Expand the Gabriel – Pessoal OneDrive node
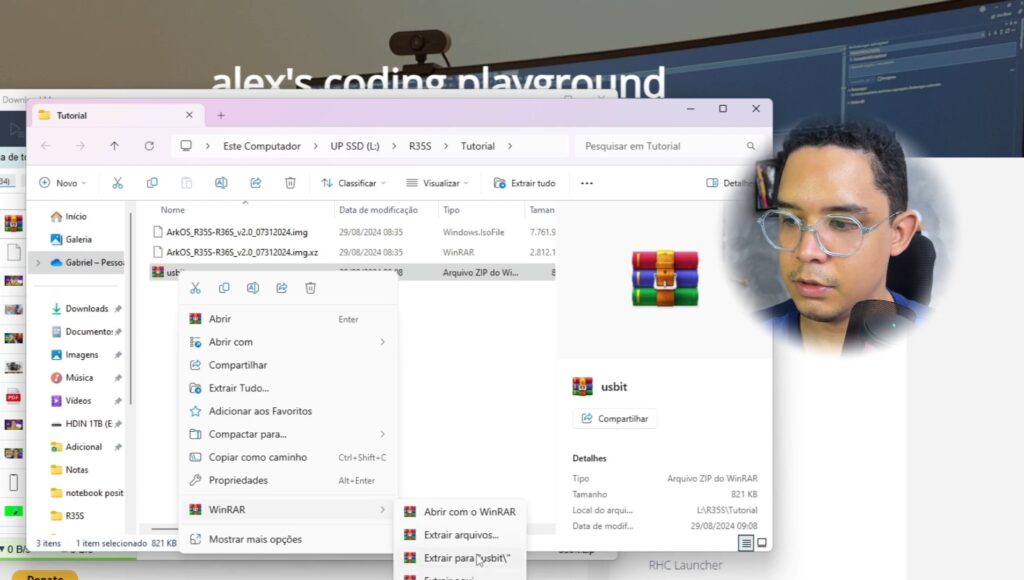Image resolution: width=1024 pixels, height=580 pixels. [x=38, y=263]
